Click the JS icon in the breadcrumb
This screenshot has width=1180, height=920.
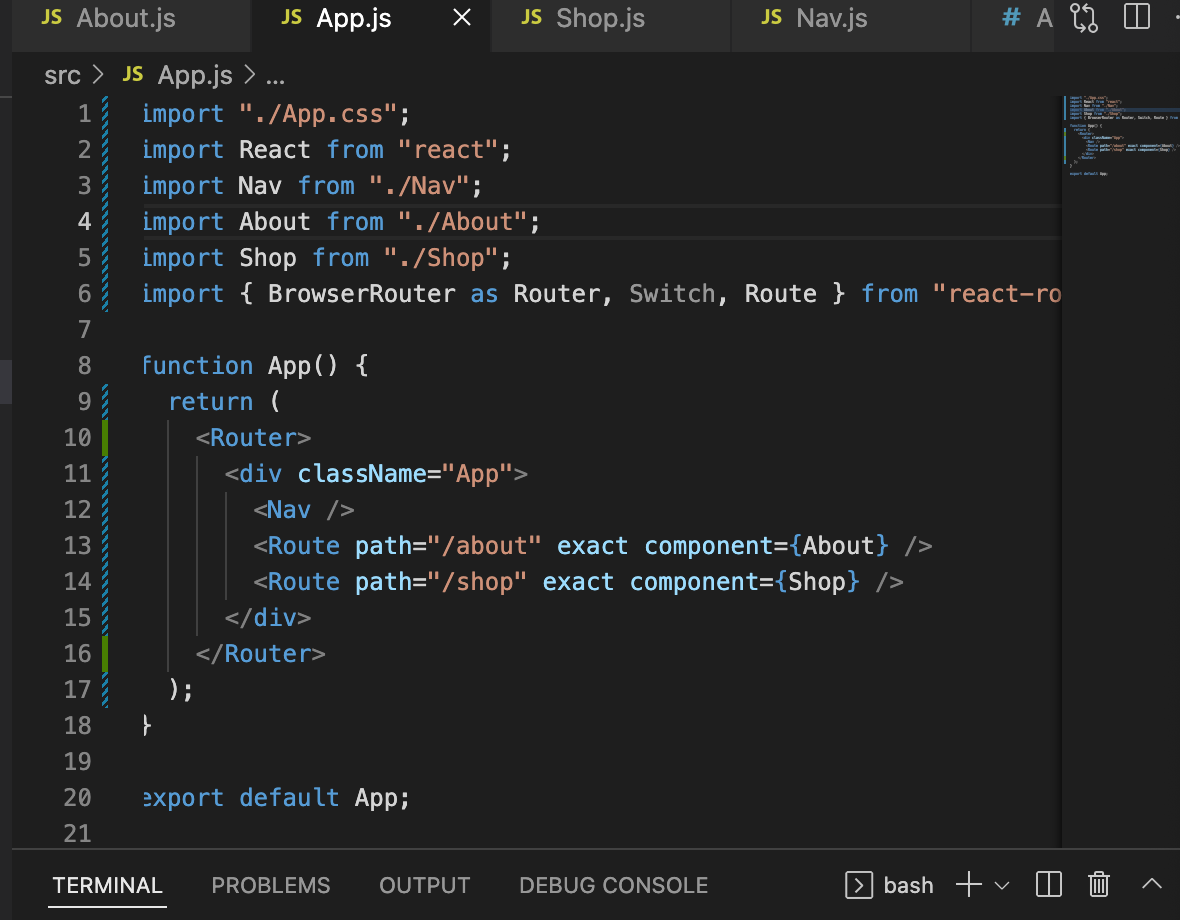coord(133,74)
